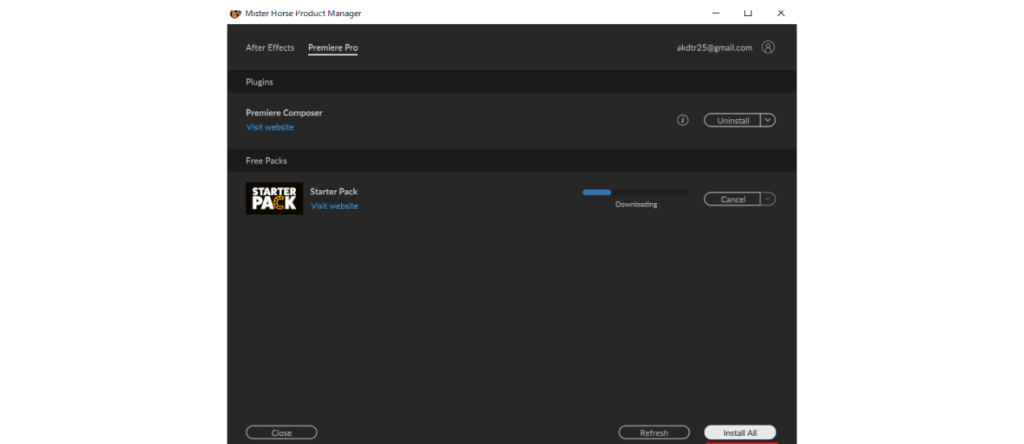Follow Visit website link for Starter Pack
The width and height of the screenshot is (1024, 444).
pos(334,206)
